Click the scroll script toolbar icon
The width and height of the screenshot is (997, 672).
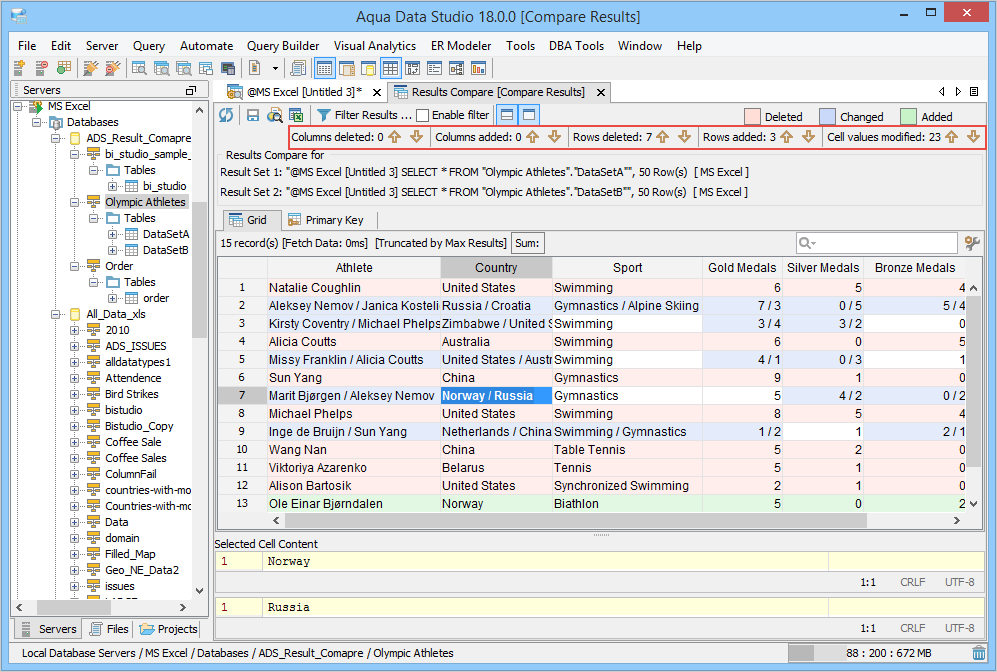coord(298,67)
